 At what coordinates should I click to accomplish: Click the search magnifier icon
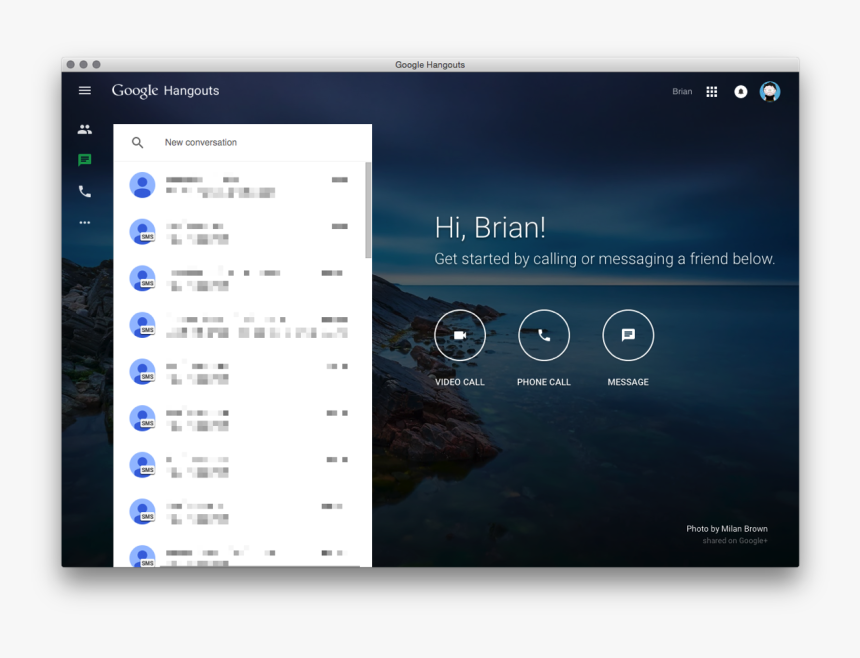(x=138, y=143)
